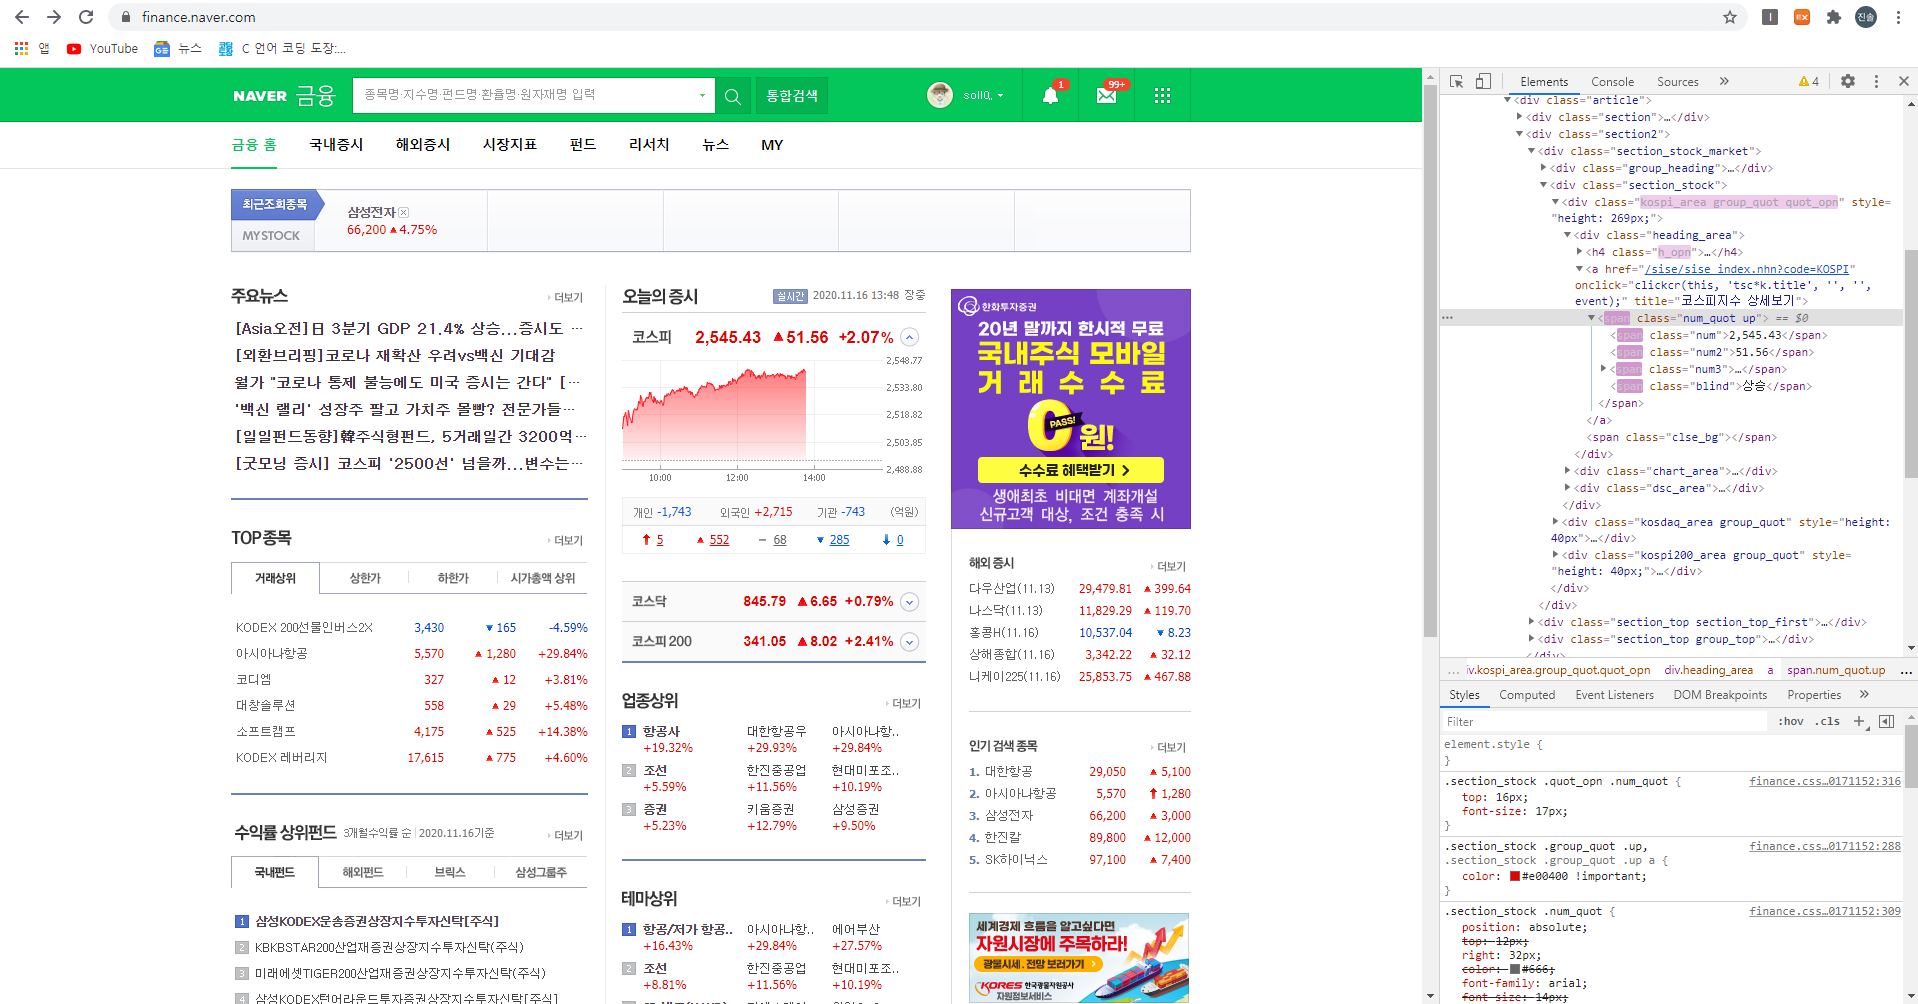Viewport: 1918px width, 1004px height.
Task: Click the user profile avatar
Action: point(940,95)
